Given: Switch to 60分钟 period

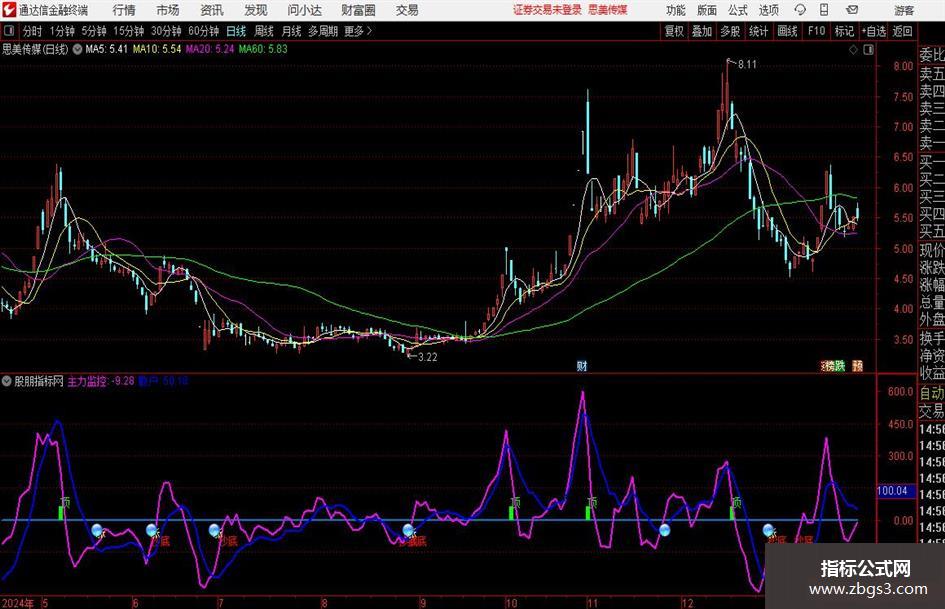Looking at the screenshot, I should (203, 31).
